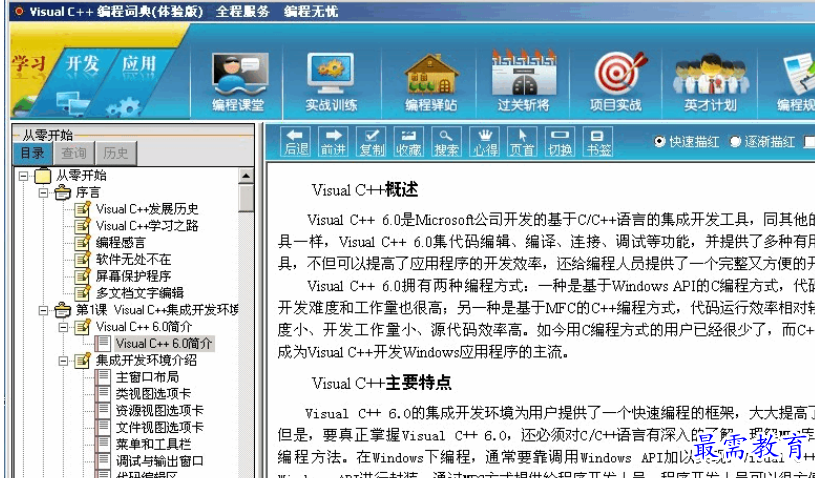This screenshot has height=478, width=815.
Task: Open the 过关斩将 gate icon
Action: click(x=523, y=82)
